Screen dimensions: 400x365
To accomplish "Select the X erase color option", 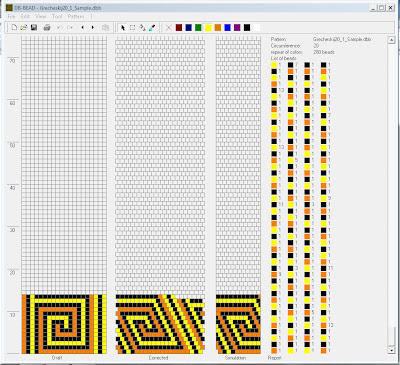I will (x=169, y=28).
